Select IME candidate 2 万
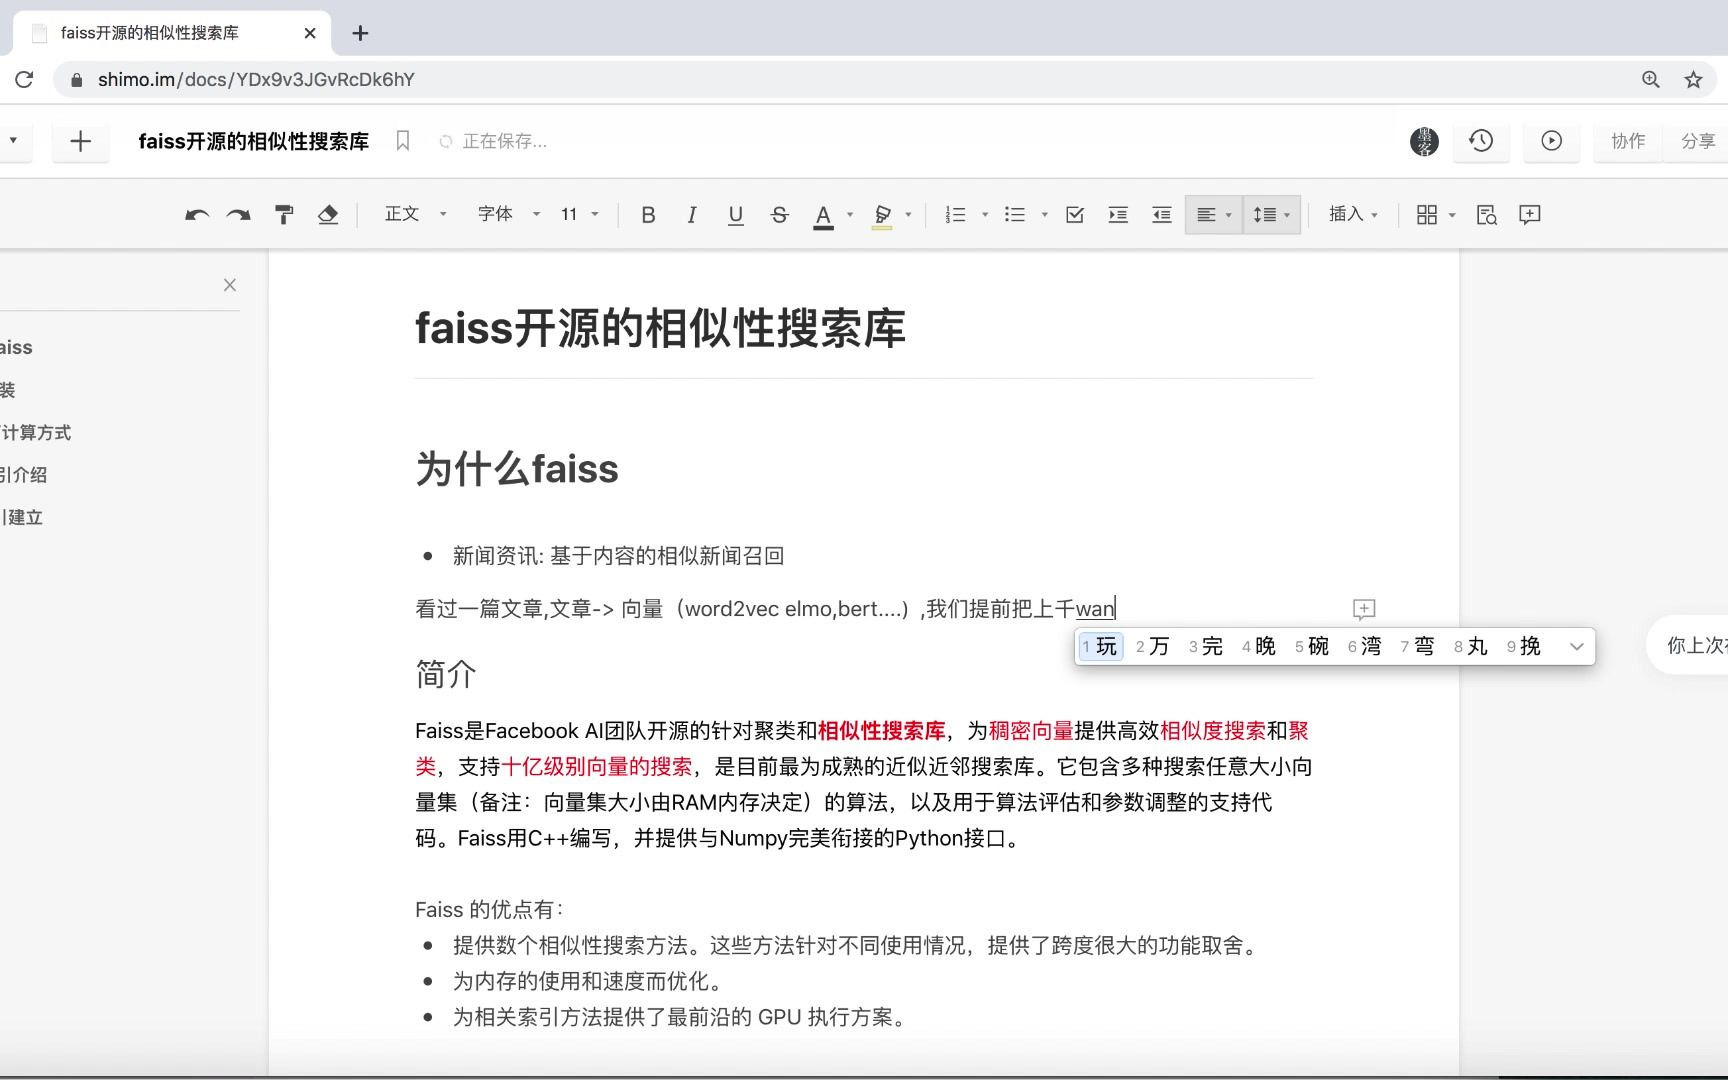The height and width of the screenshot is (1080, 1728). click(1153, 646)
